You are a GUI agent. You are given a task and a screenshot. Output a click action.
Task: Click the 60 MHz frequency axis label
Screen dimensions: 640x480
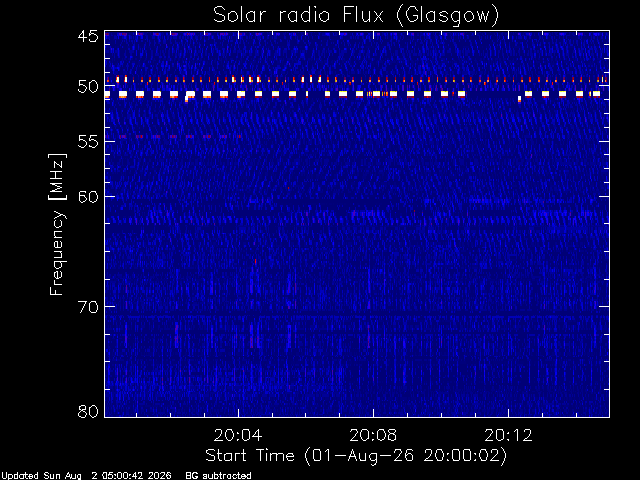tap(88, 197)
